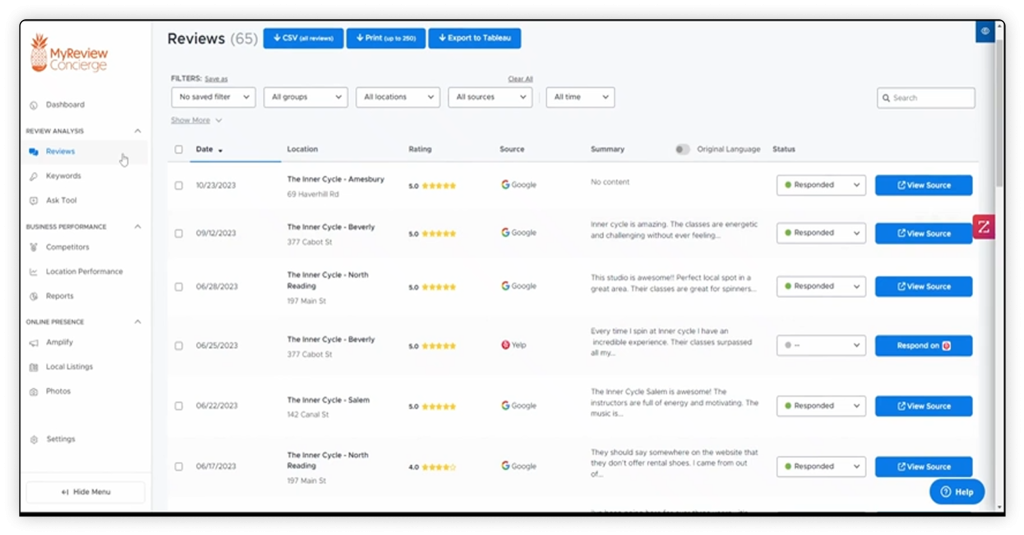This screenshot has width=1024, height=535.
Task: Click the Search input field
Action: (926, 98)
